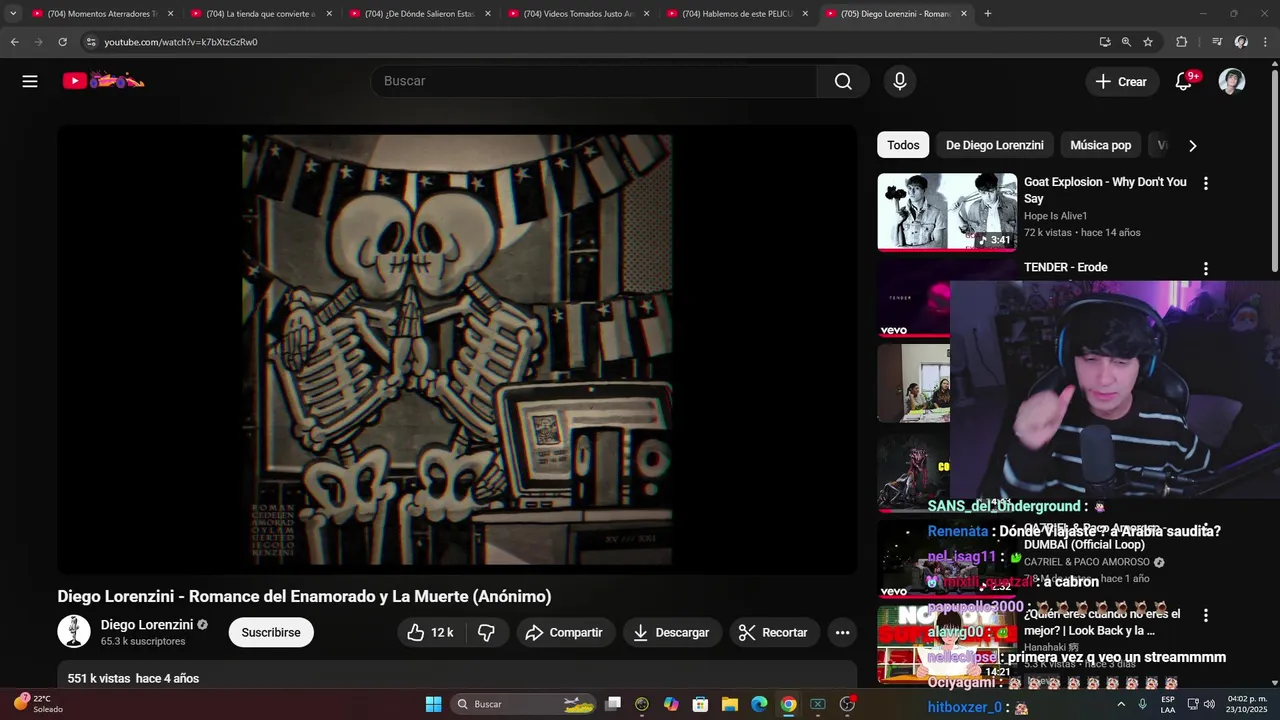This screenshot has width=1280, height=720.
Task: Click install app icon in address bar
Action: (1104, 42)
